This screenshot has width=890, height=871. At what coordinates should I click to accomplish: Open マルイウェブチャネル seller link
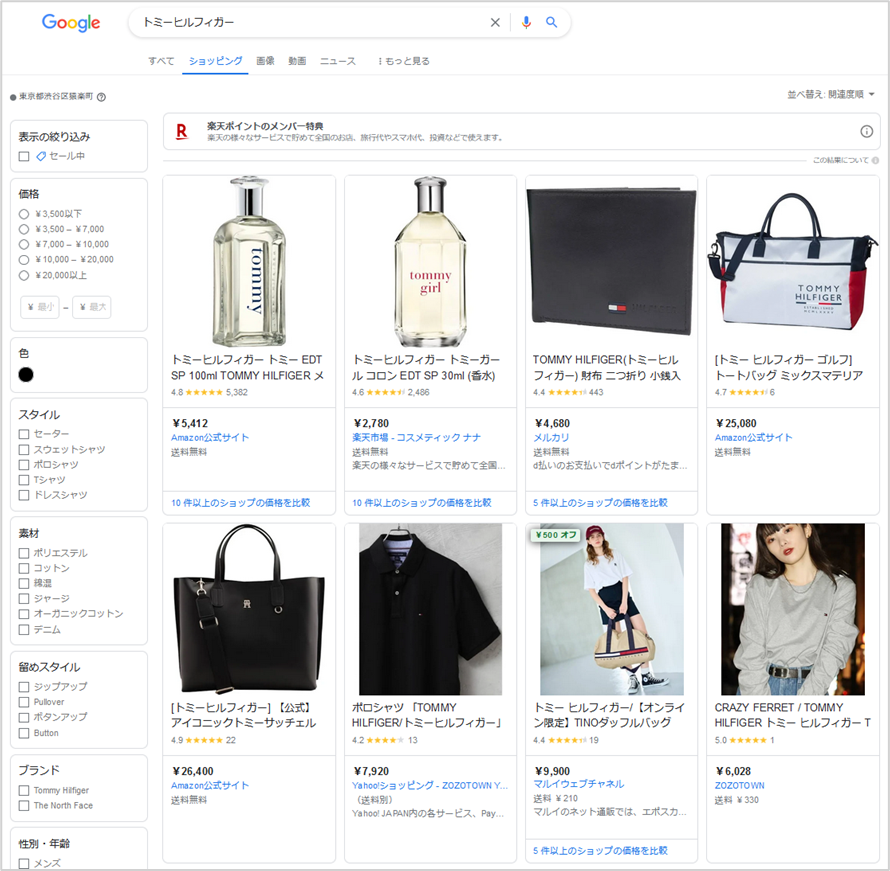click(578, 784)
